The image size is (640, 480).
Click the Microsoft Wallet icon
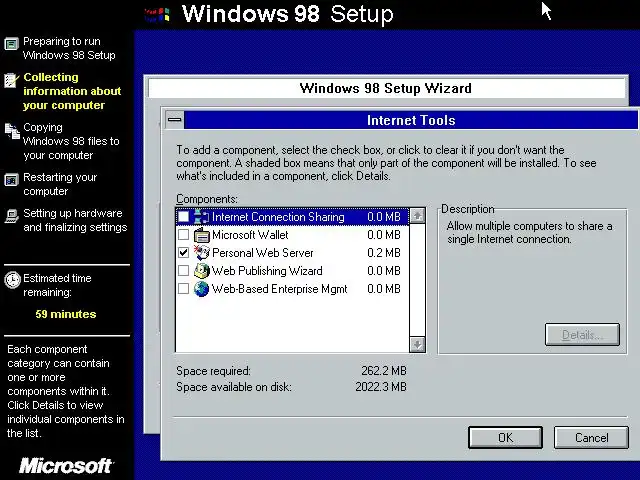coord(201,235)
